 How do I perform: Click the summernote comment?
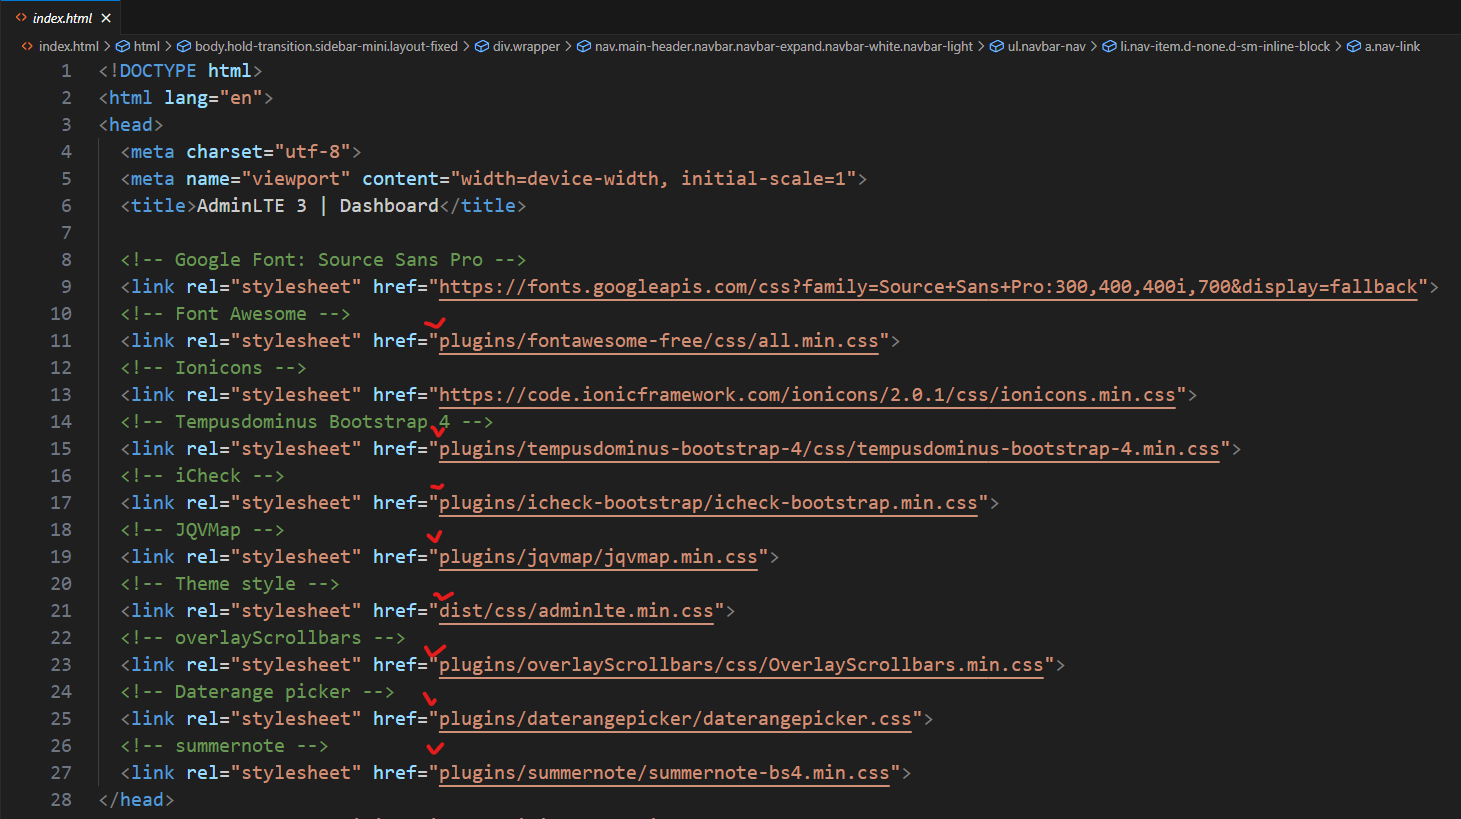click(224, 746)
